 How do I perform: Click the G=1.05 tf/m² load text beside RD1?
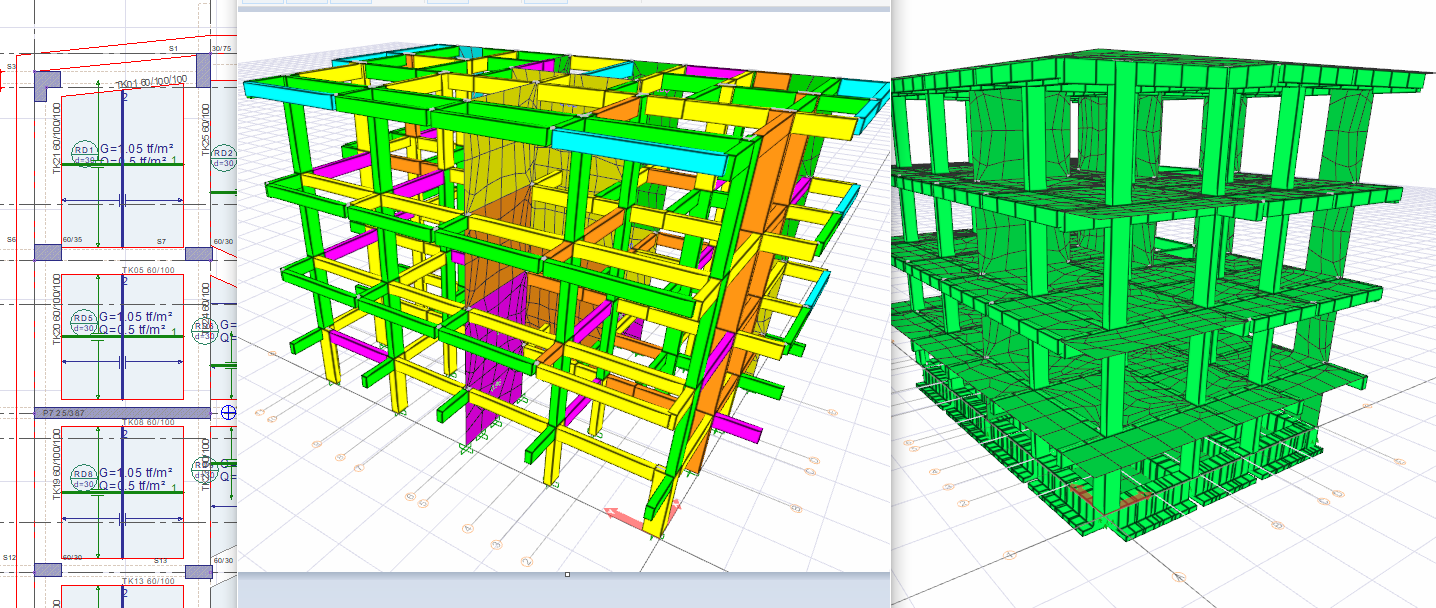tap(137, 147)
